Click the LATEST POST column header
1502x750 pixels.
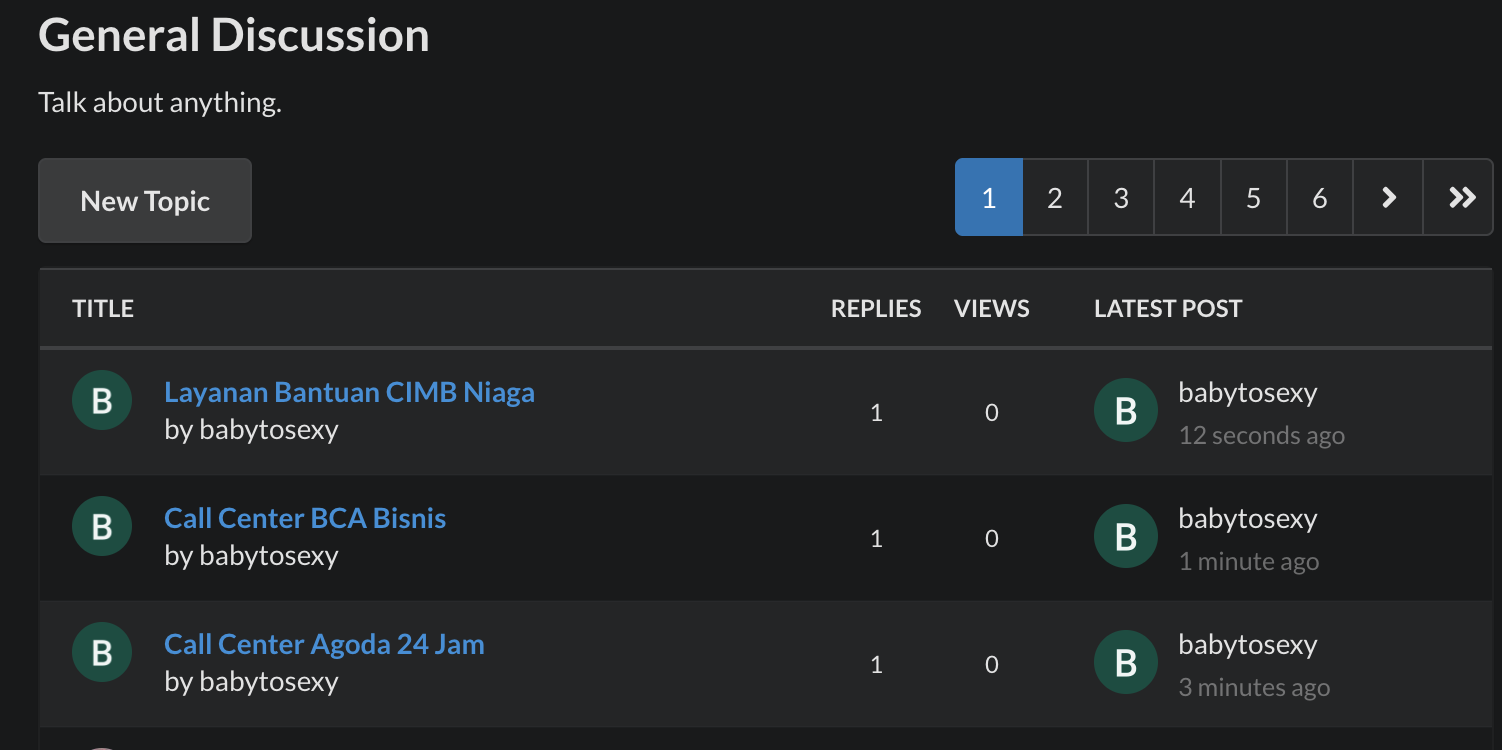coord(1168,309)
